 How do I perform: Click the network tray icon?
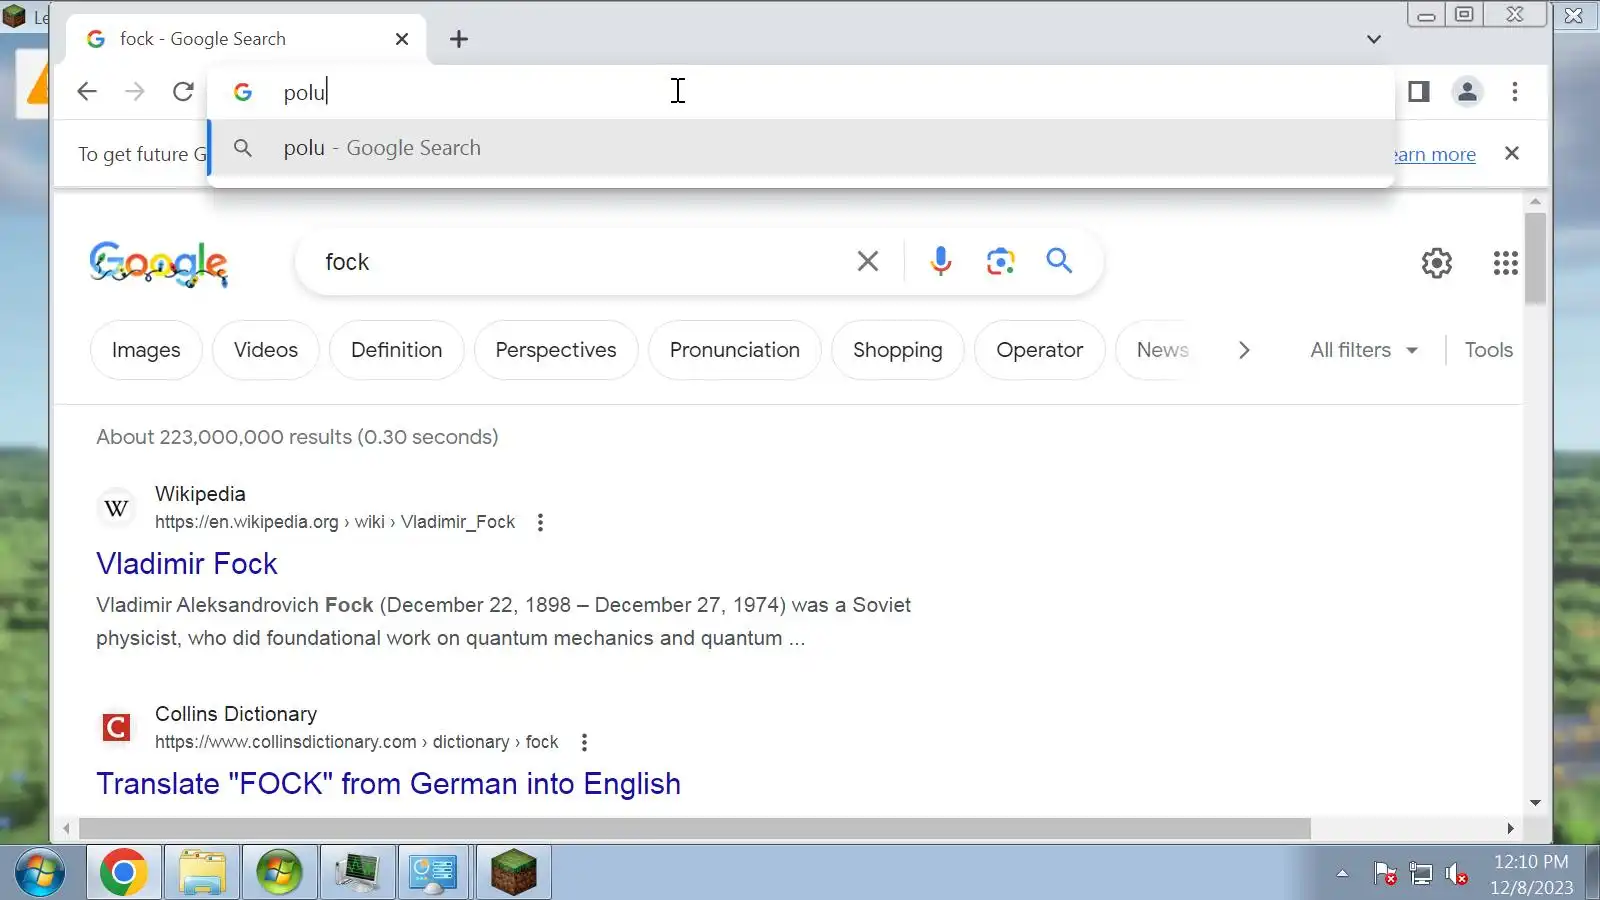pos(1421,874)
